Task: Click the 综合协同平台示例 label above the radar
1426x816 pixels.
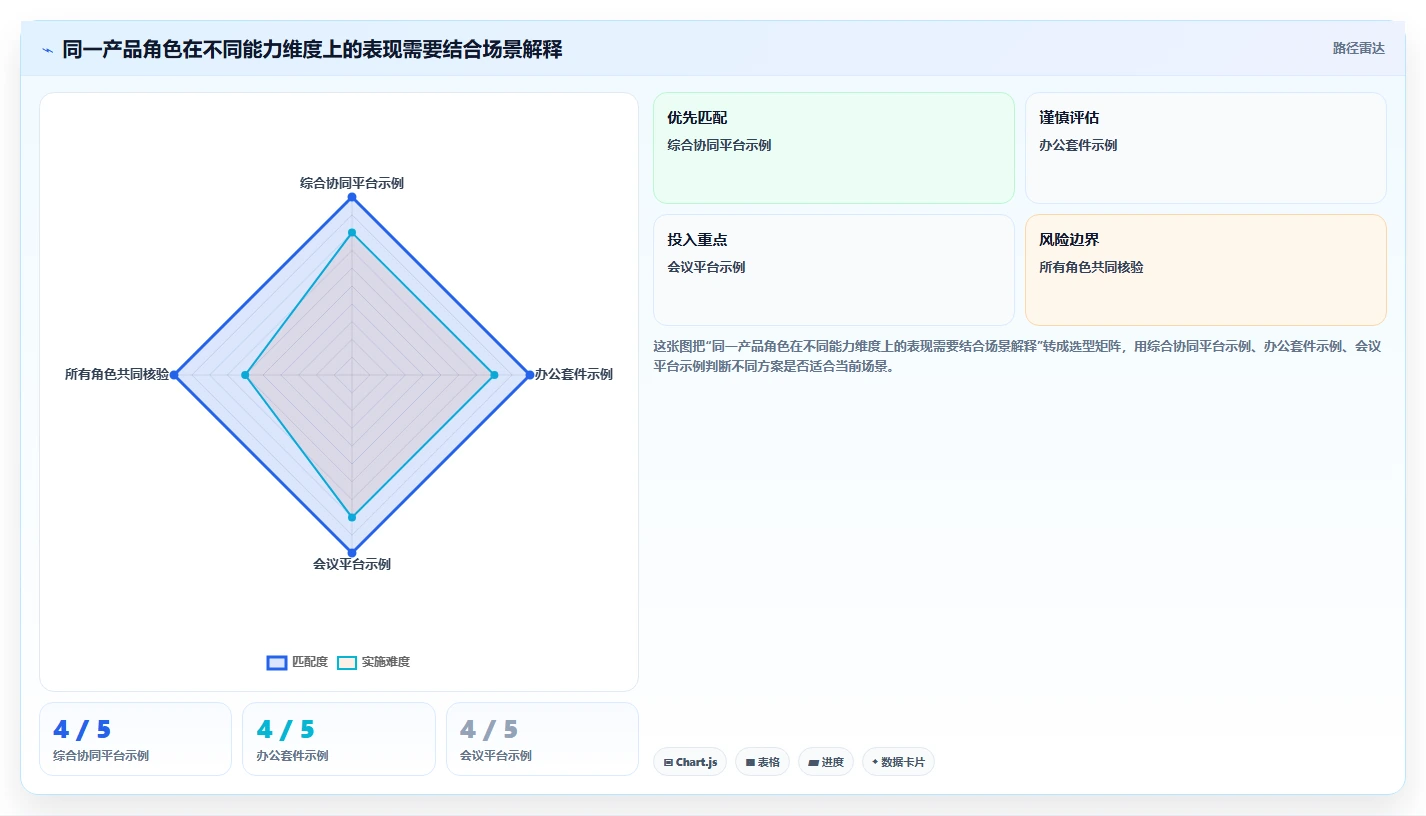Action: (352, 183)
